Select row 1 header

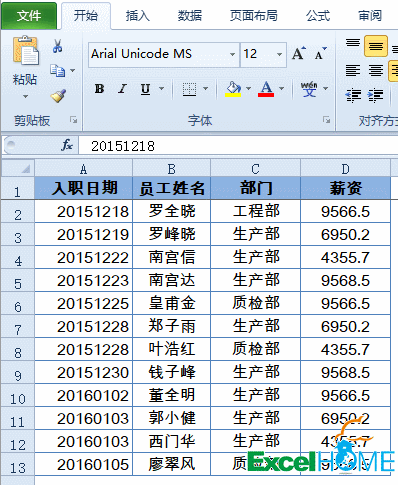(18, 189)
